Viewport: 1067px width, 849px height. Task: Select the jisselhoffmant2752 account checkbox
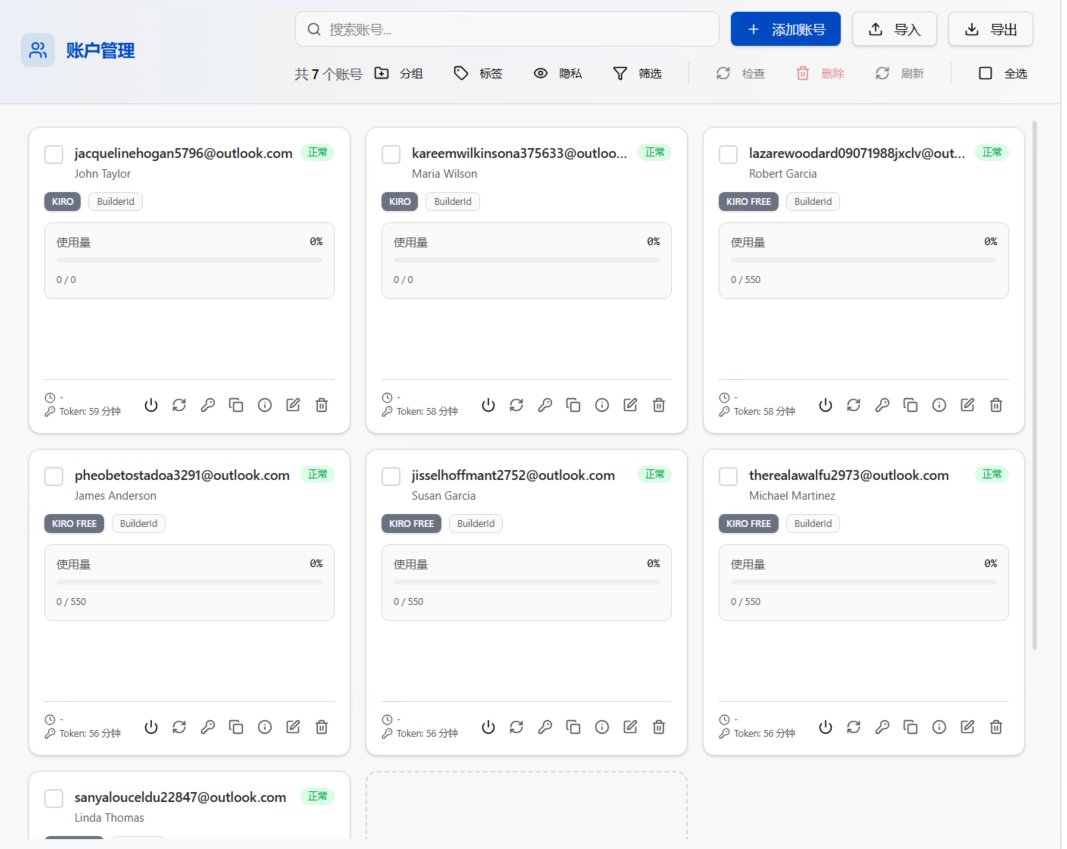[x=391, y=476]
